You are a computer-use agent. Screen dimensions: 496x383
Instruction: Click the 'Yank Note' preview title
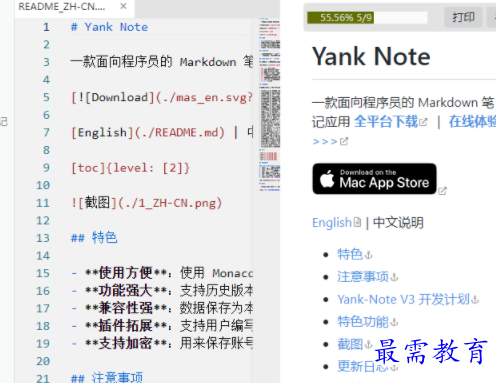(371, 56)
